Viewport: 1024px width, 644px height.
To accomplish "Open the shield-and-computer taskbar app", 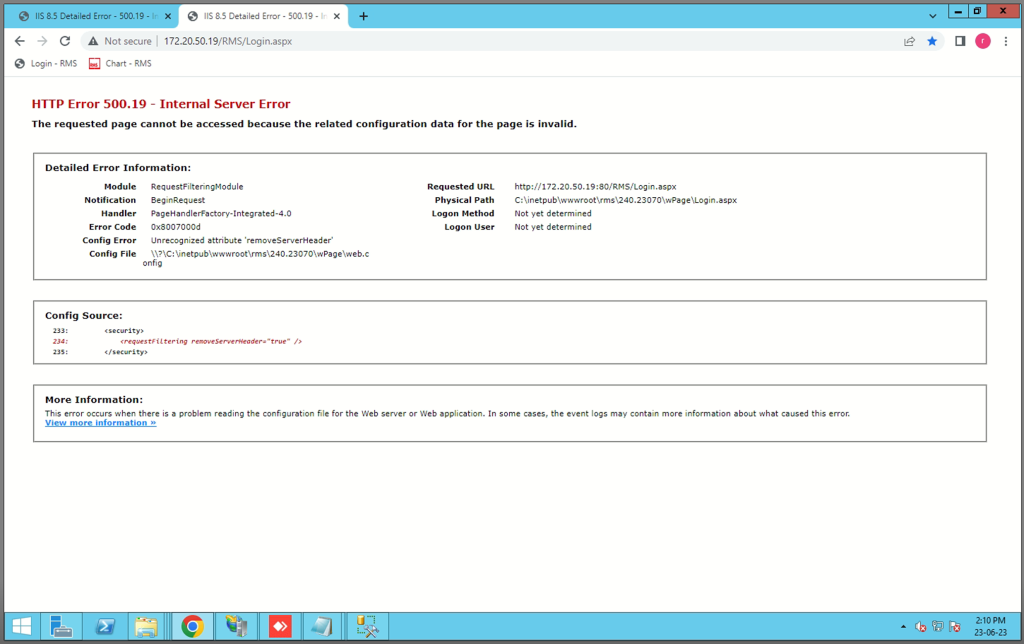I will pos(236,626).
